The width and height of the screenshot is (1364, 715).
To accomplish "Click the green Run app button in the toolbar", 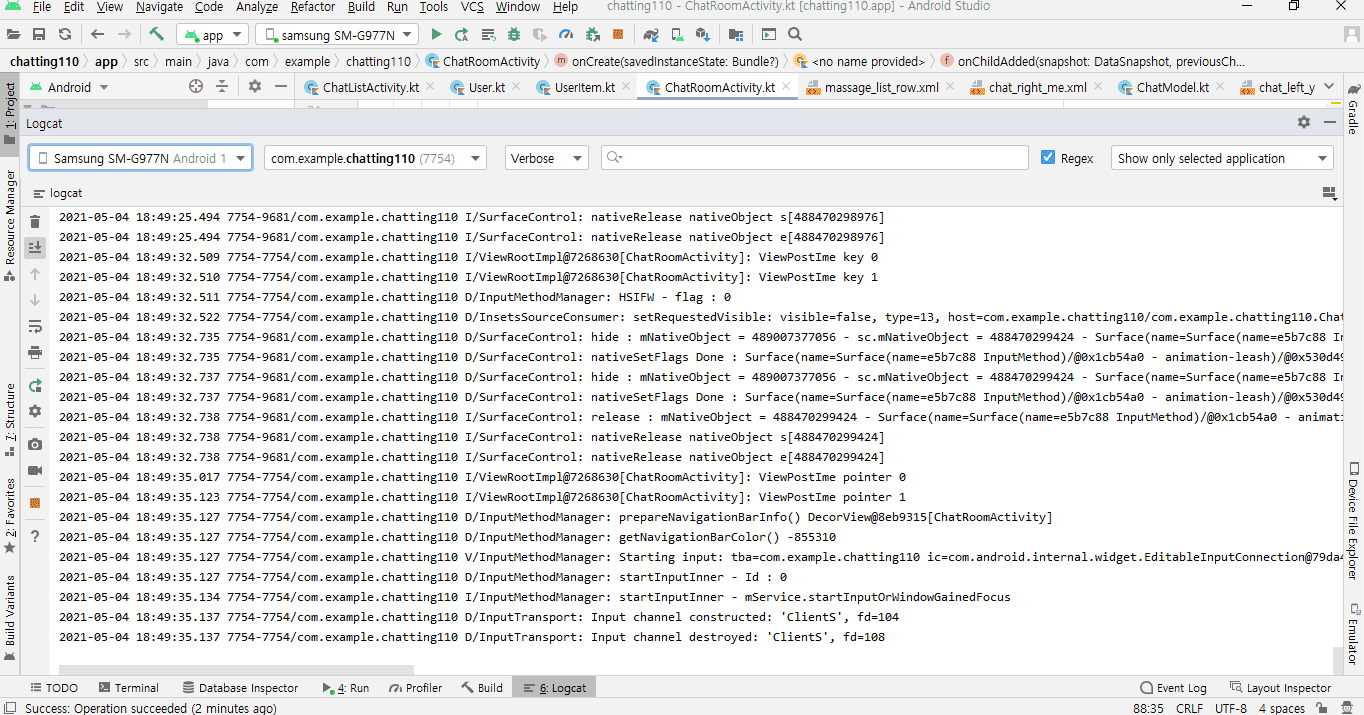I will [436, 34].
